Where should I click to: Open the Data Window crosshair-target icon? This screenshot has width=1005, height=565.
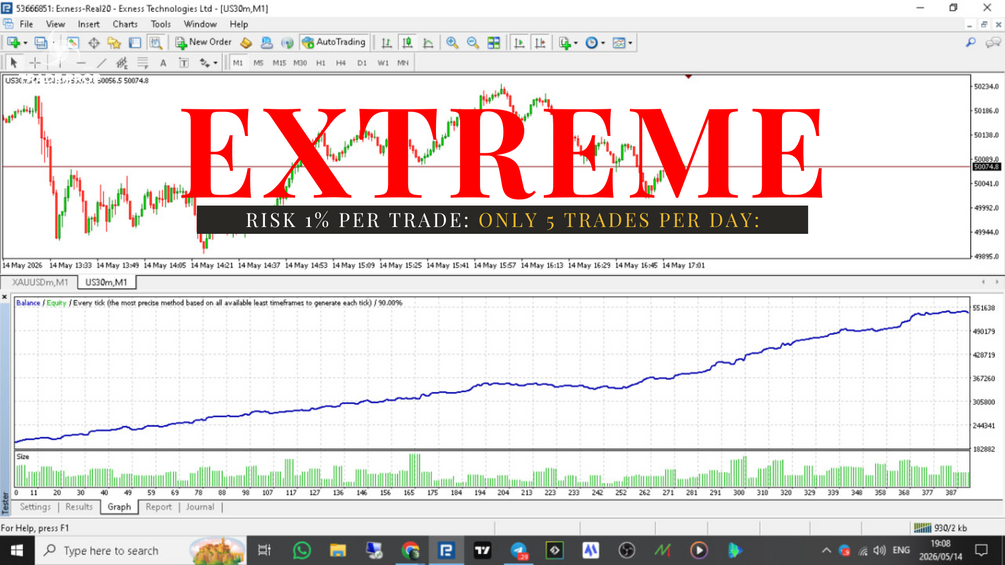[x=94, y=43]
